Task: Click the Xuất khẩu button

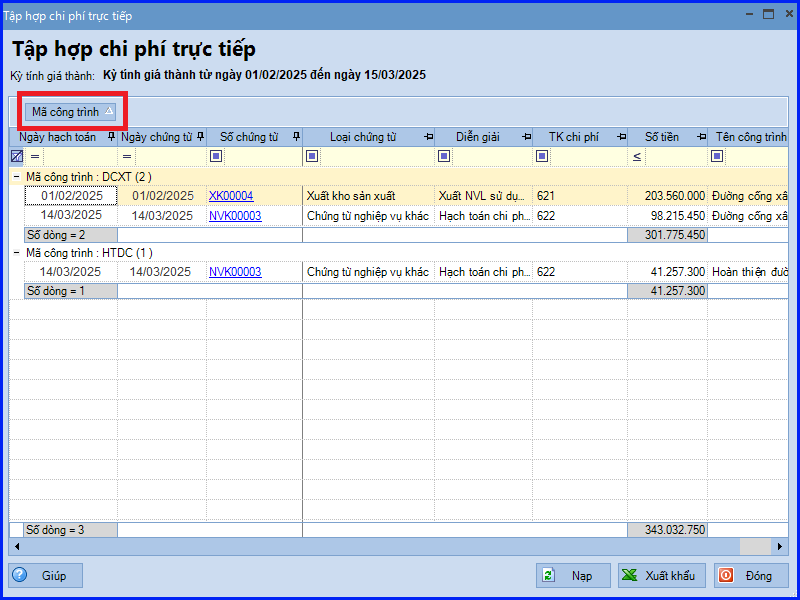Action: (x=660, y=575)
